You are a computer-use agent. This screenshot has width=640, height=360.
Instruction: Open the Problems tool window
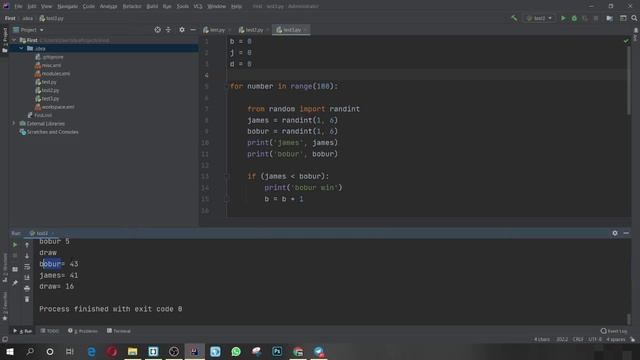83,331
